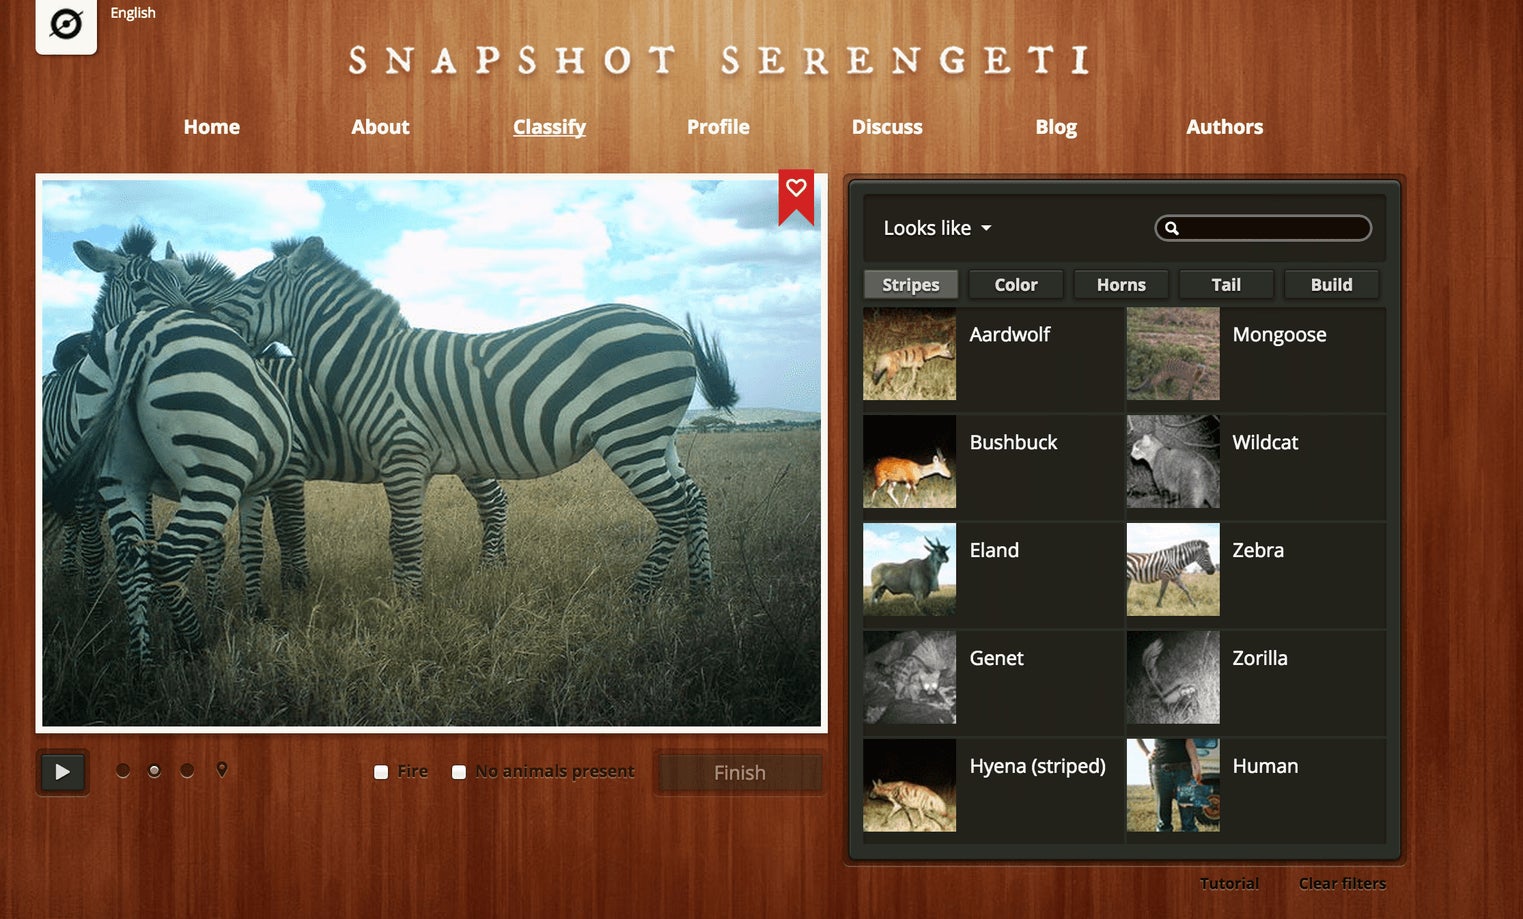
Task: Change the English language selector
Action: (133, 13)
